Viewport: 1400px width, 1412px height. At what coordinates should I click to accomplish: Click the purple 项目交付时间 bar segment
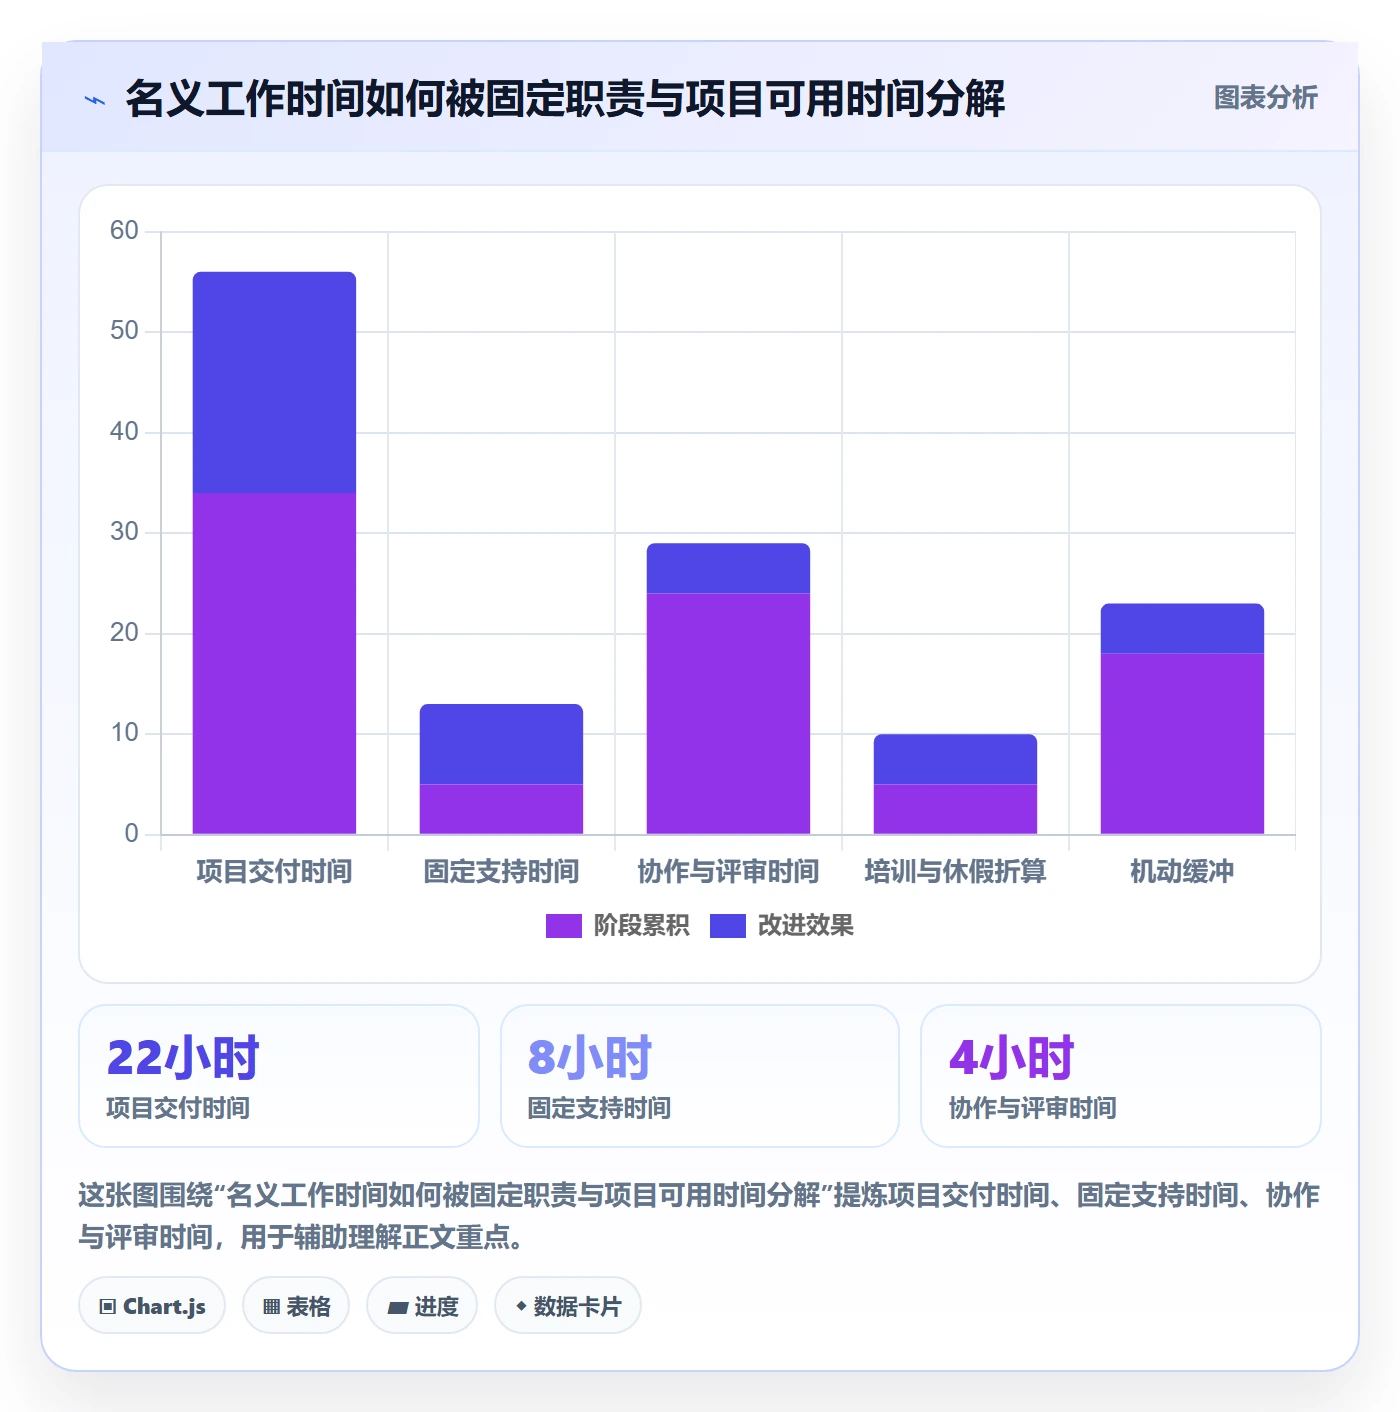[x=274, y=663]
